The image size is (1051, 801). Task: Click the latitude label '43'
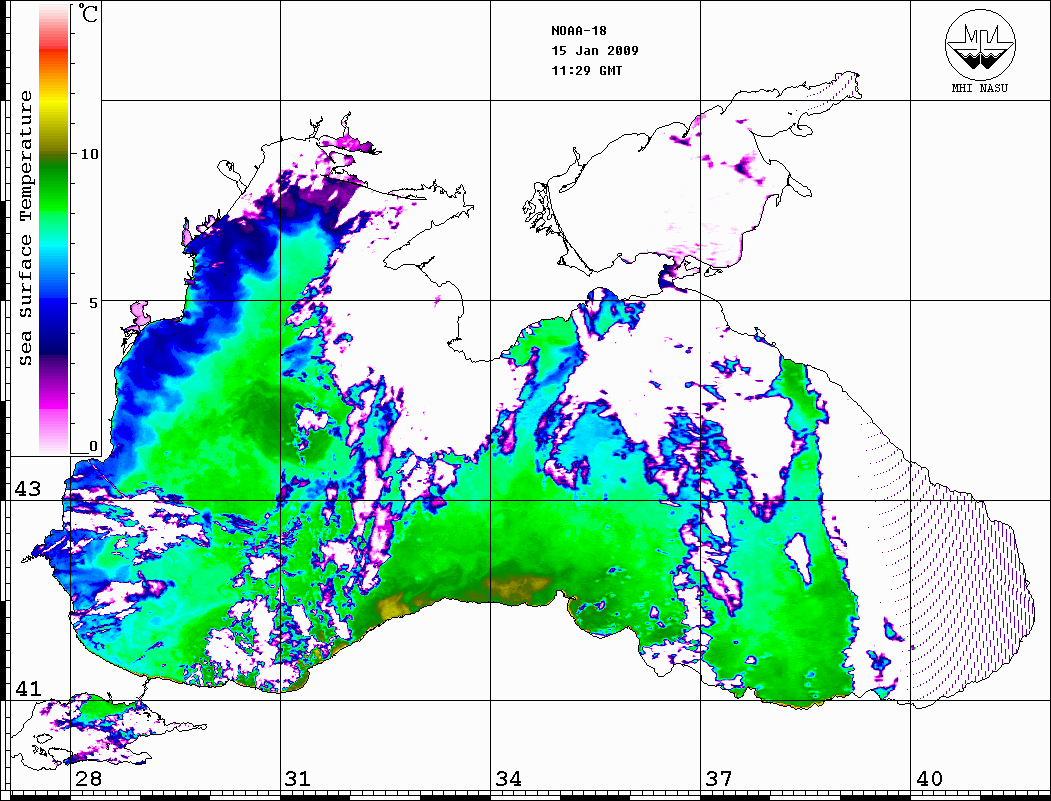pyautogui.click(x=27, y=489)
